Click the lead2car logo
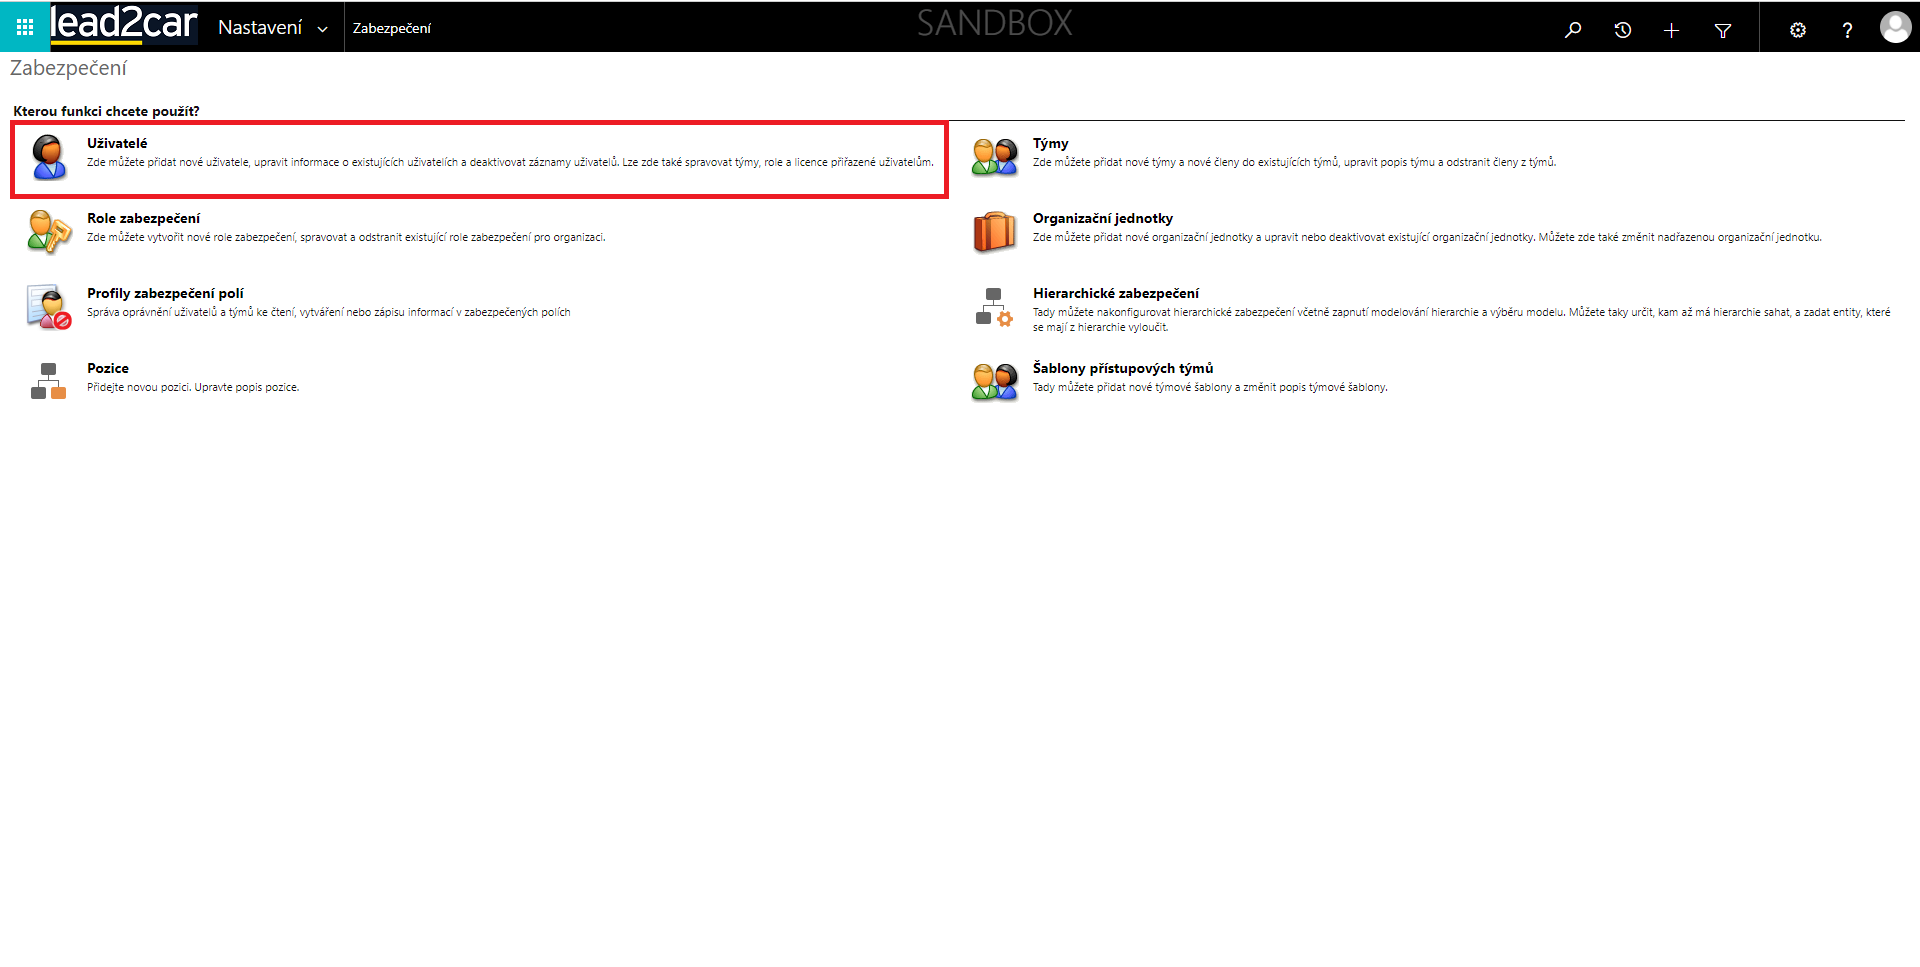Viewport: 1920px width, 967px height. [x=124, y=24]
